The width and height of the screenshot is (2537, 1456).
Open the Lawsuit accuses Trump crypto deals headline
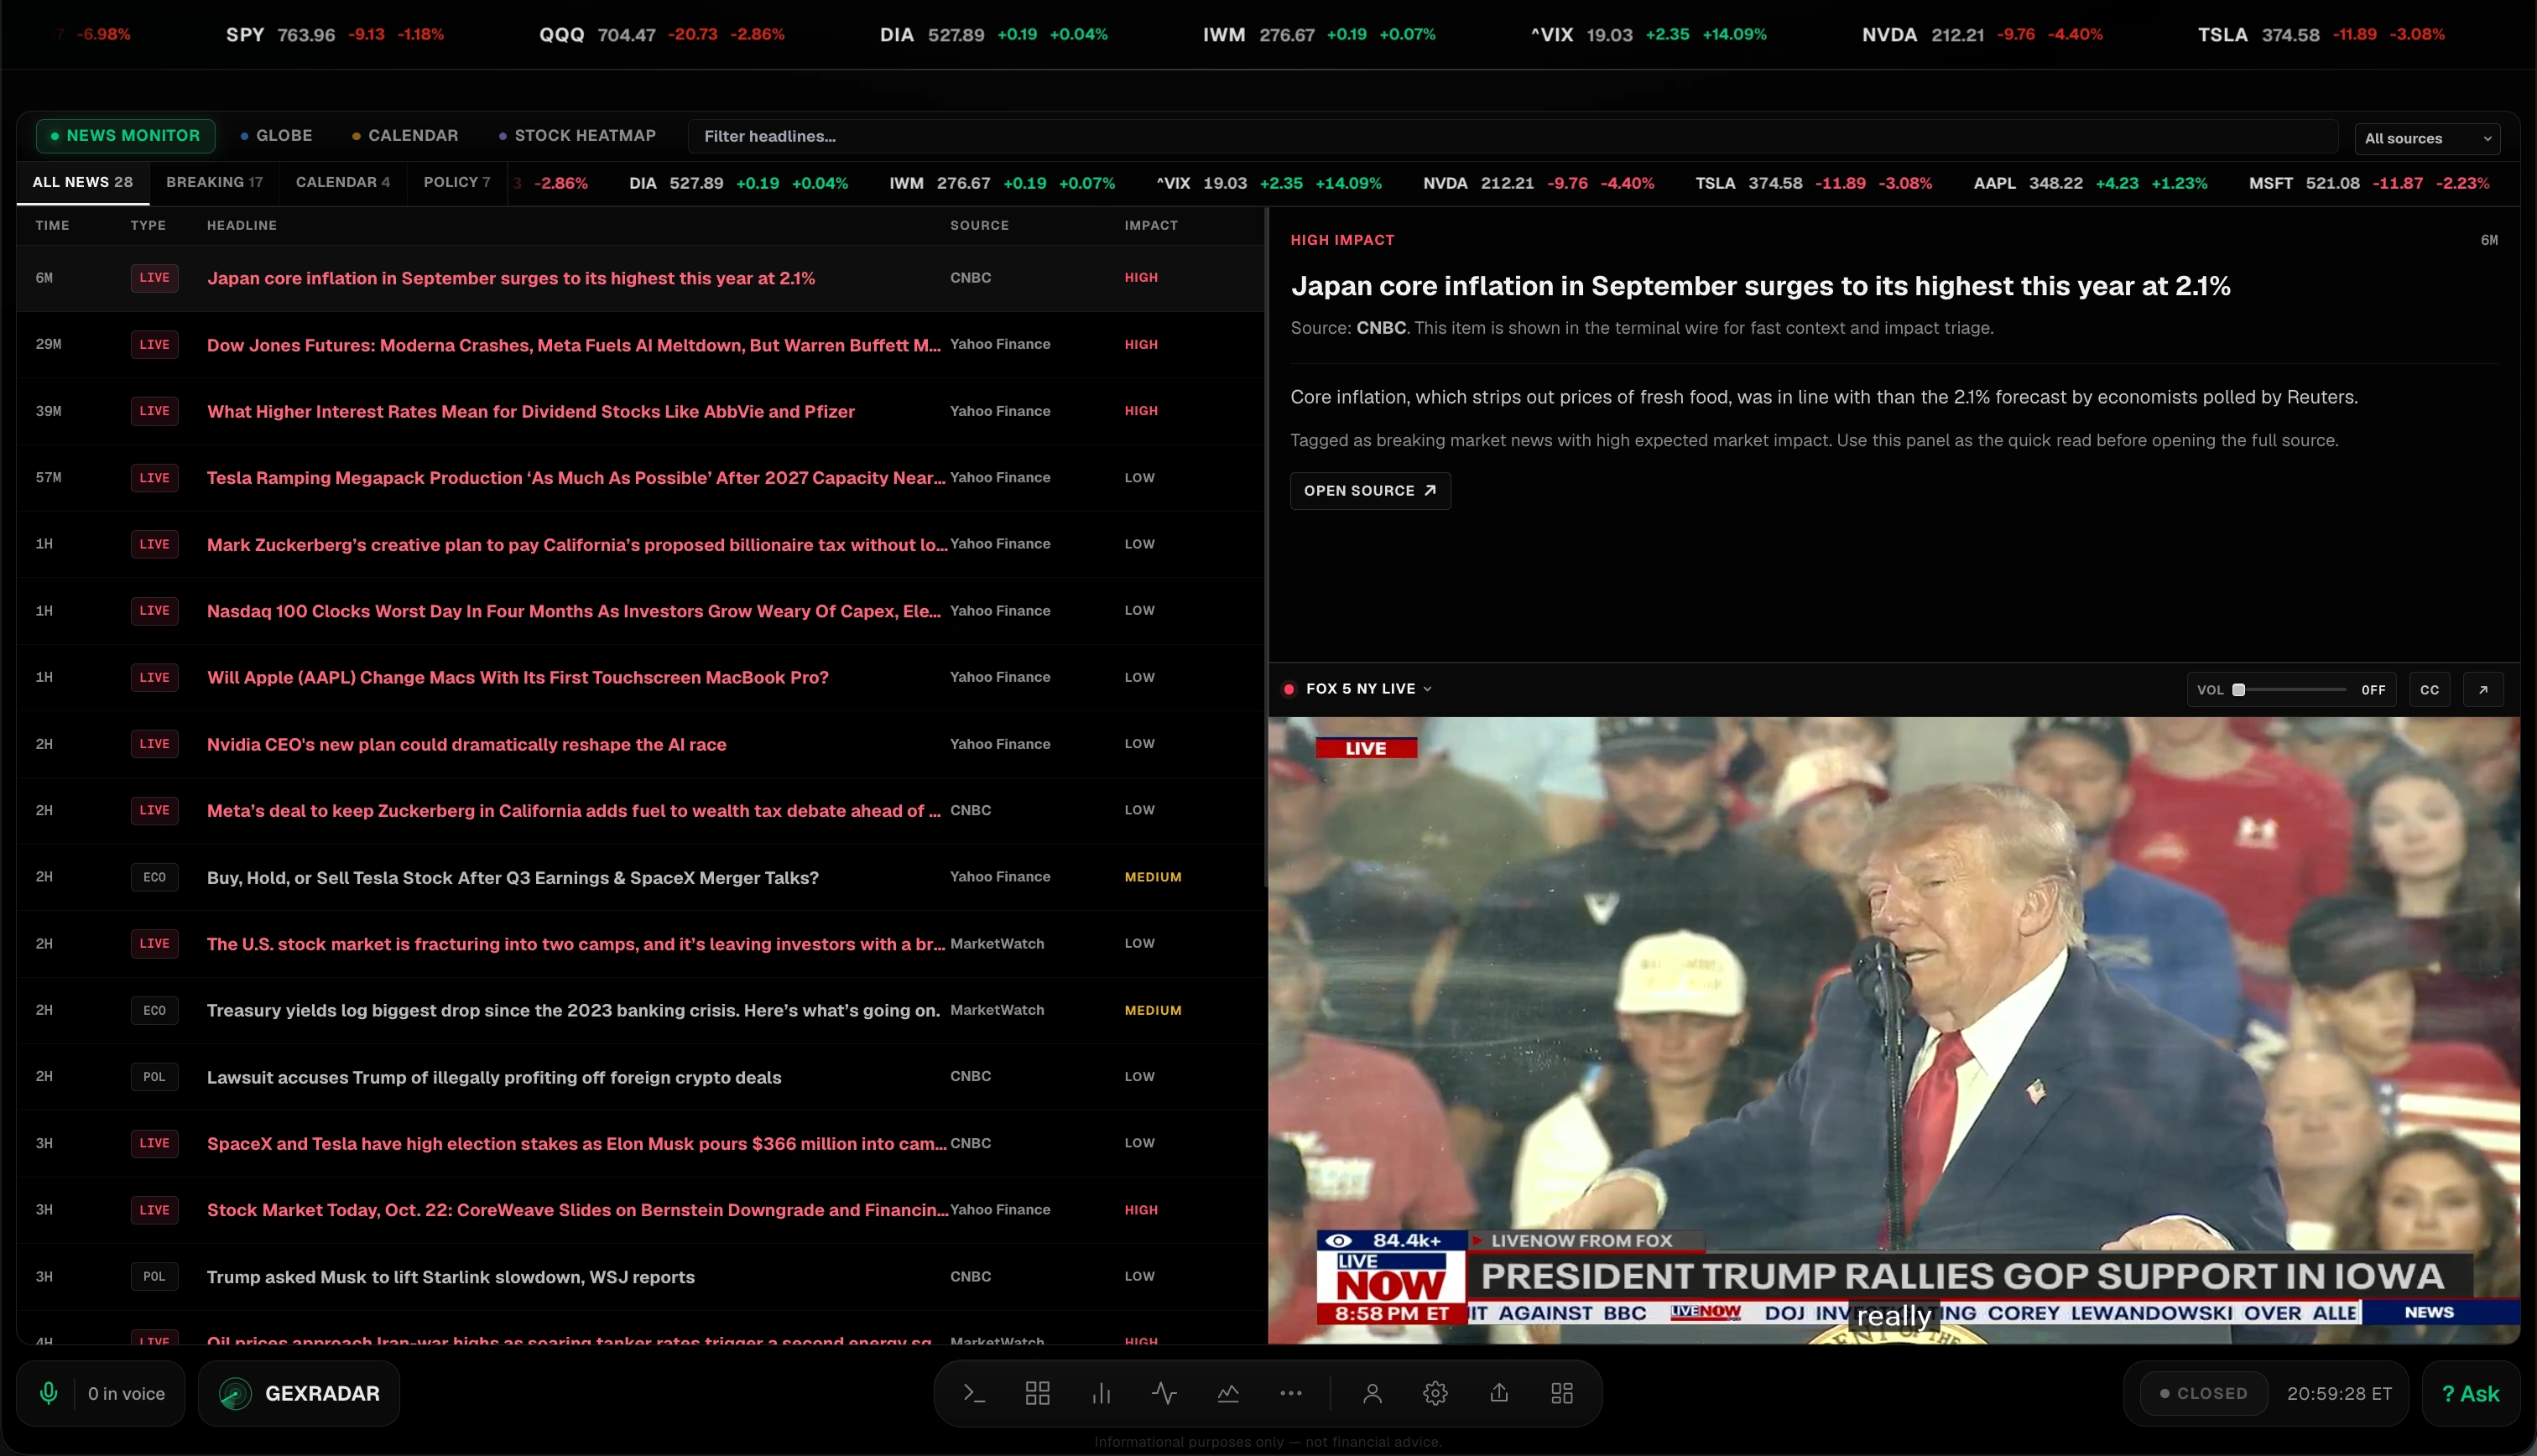pos(640,1076)
